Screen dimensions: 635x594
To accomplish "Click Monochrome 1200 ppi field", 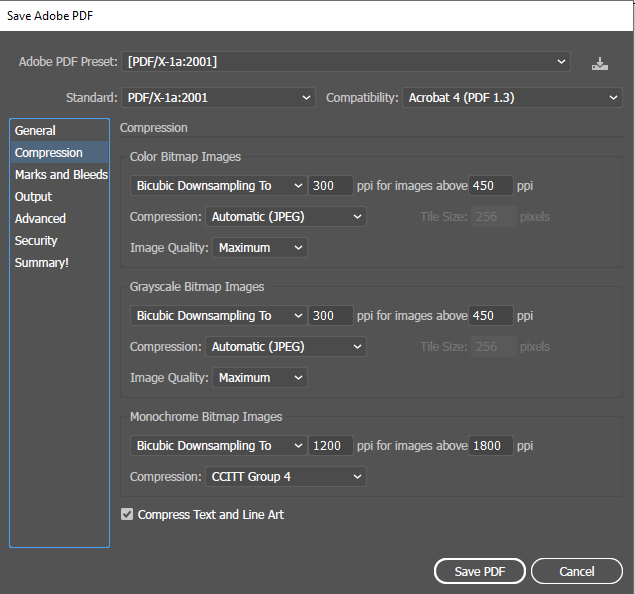I will (331, 446).
